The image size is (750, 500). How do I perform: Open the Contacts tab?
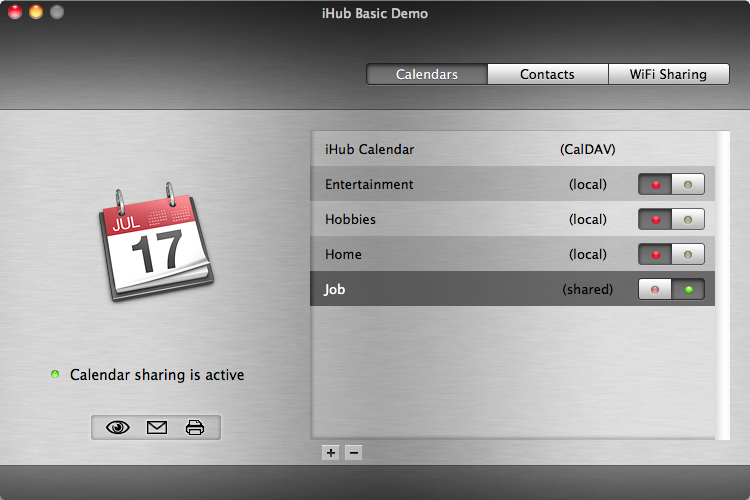click(548, 74)
